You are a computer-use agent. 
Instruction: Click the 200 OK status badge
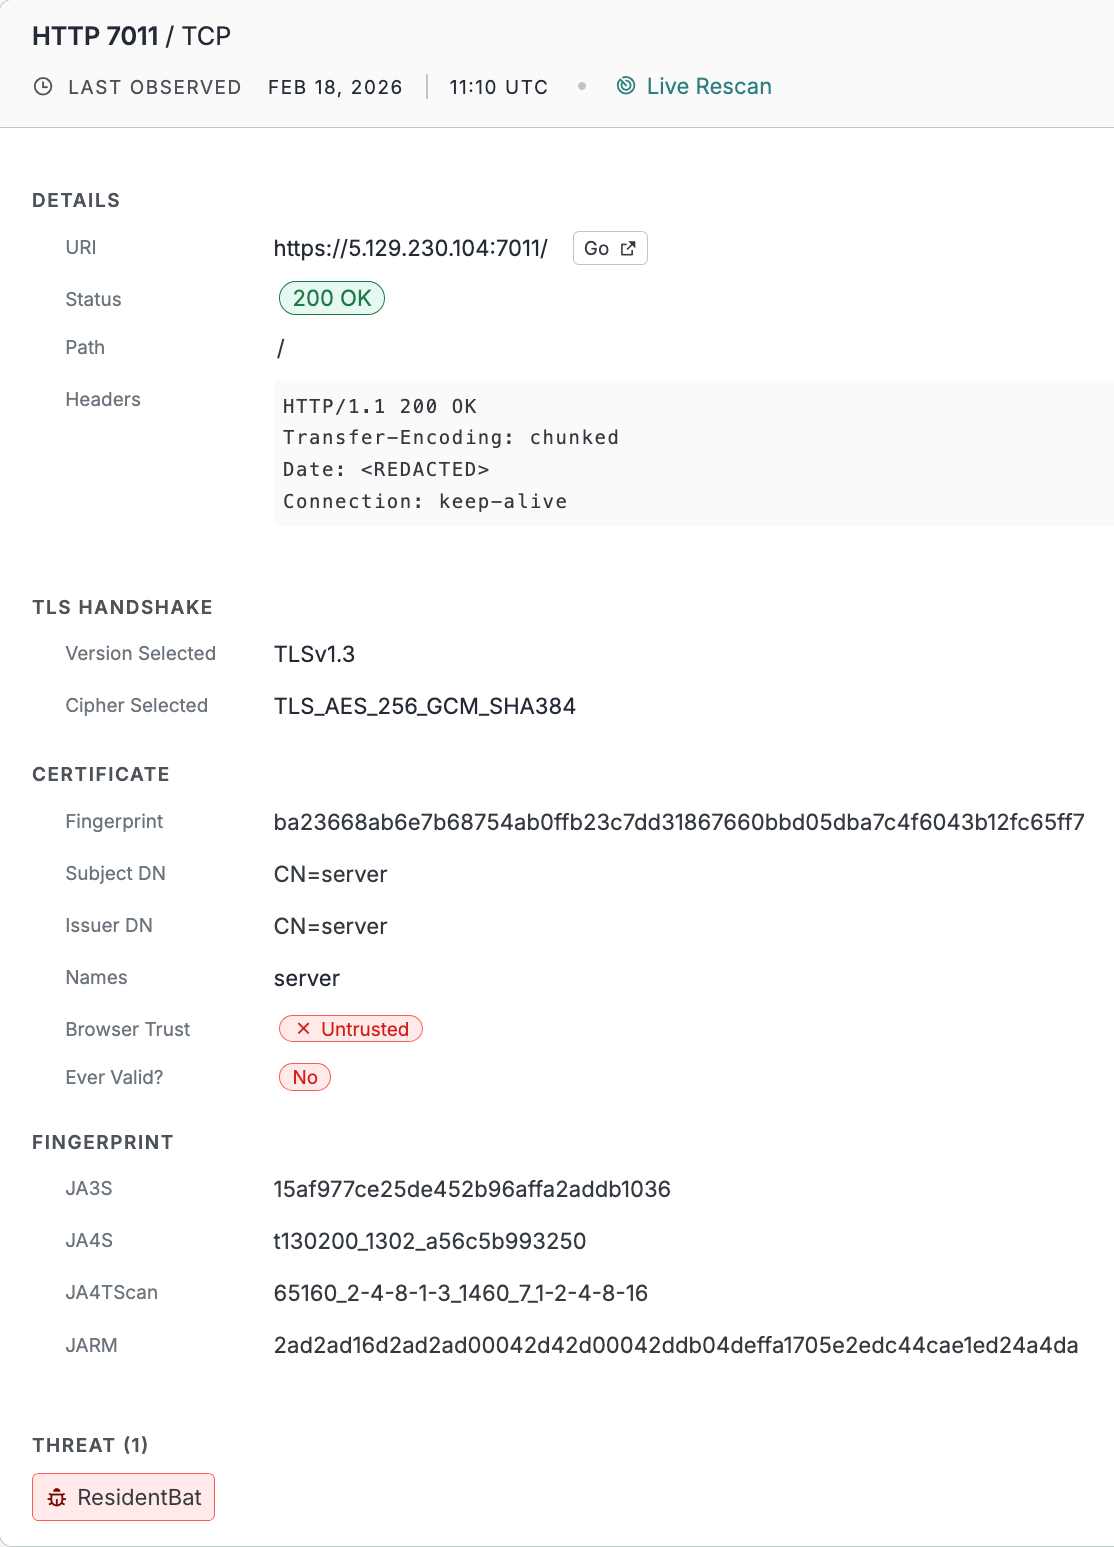point(332,298)
